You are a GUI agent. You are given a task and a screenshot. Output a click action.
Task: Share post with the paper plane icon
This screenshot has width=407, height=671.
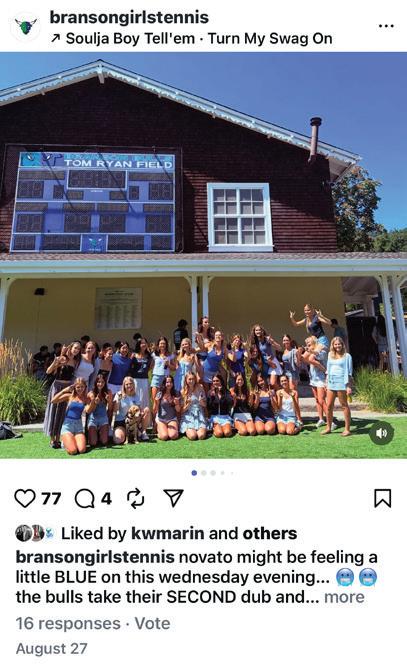(174, 498)
